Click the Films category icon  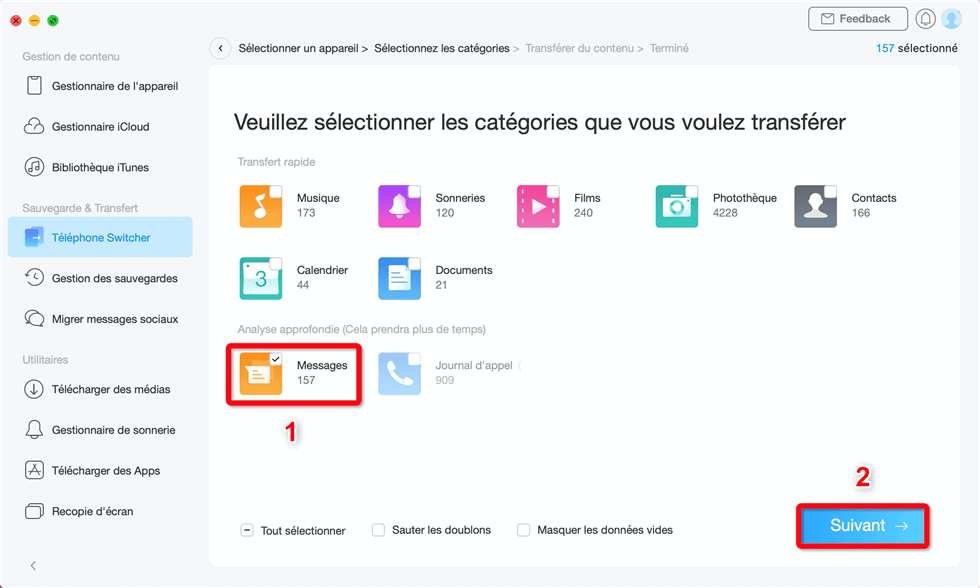538,206
